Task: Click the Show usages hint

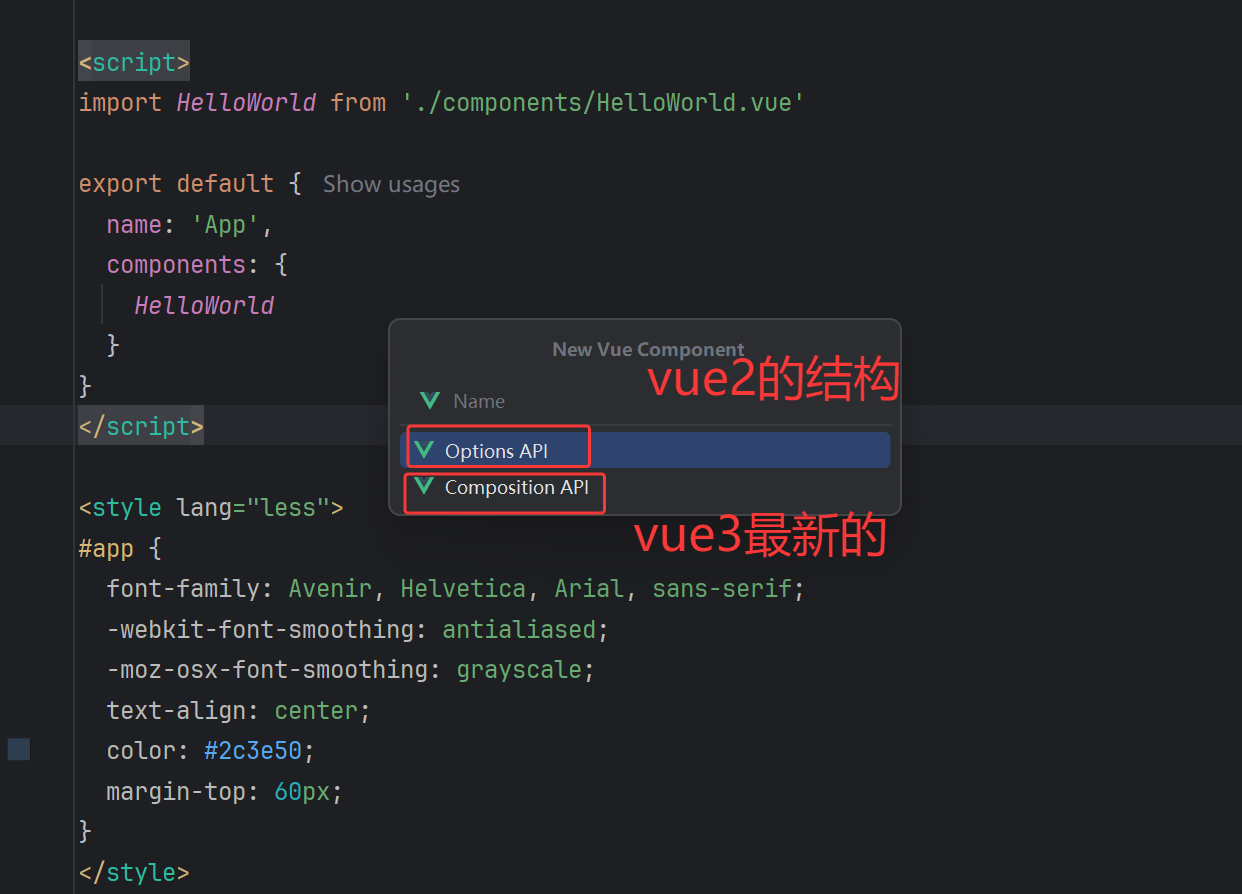Action: tap(391, 184)
